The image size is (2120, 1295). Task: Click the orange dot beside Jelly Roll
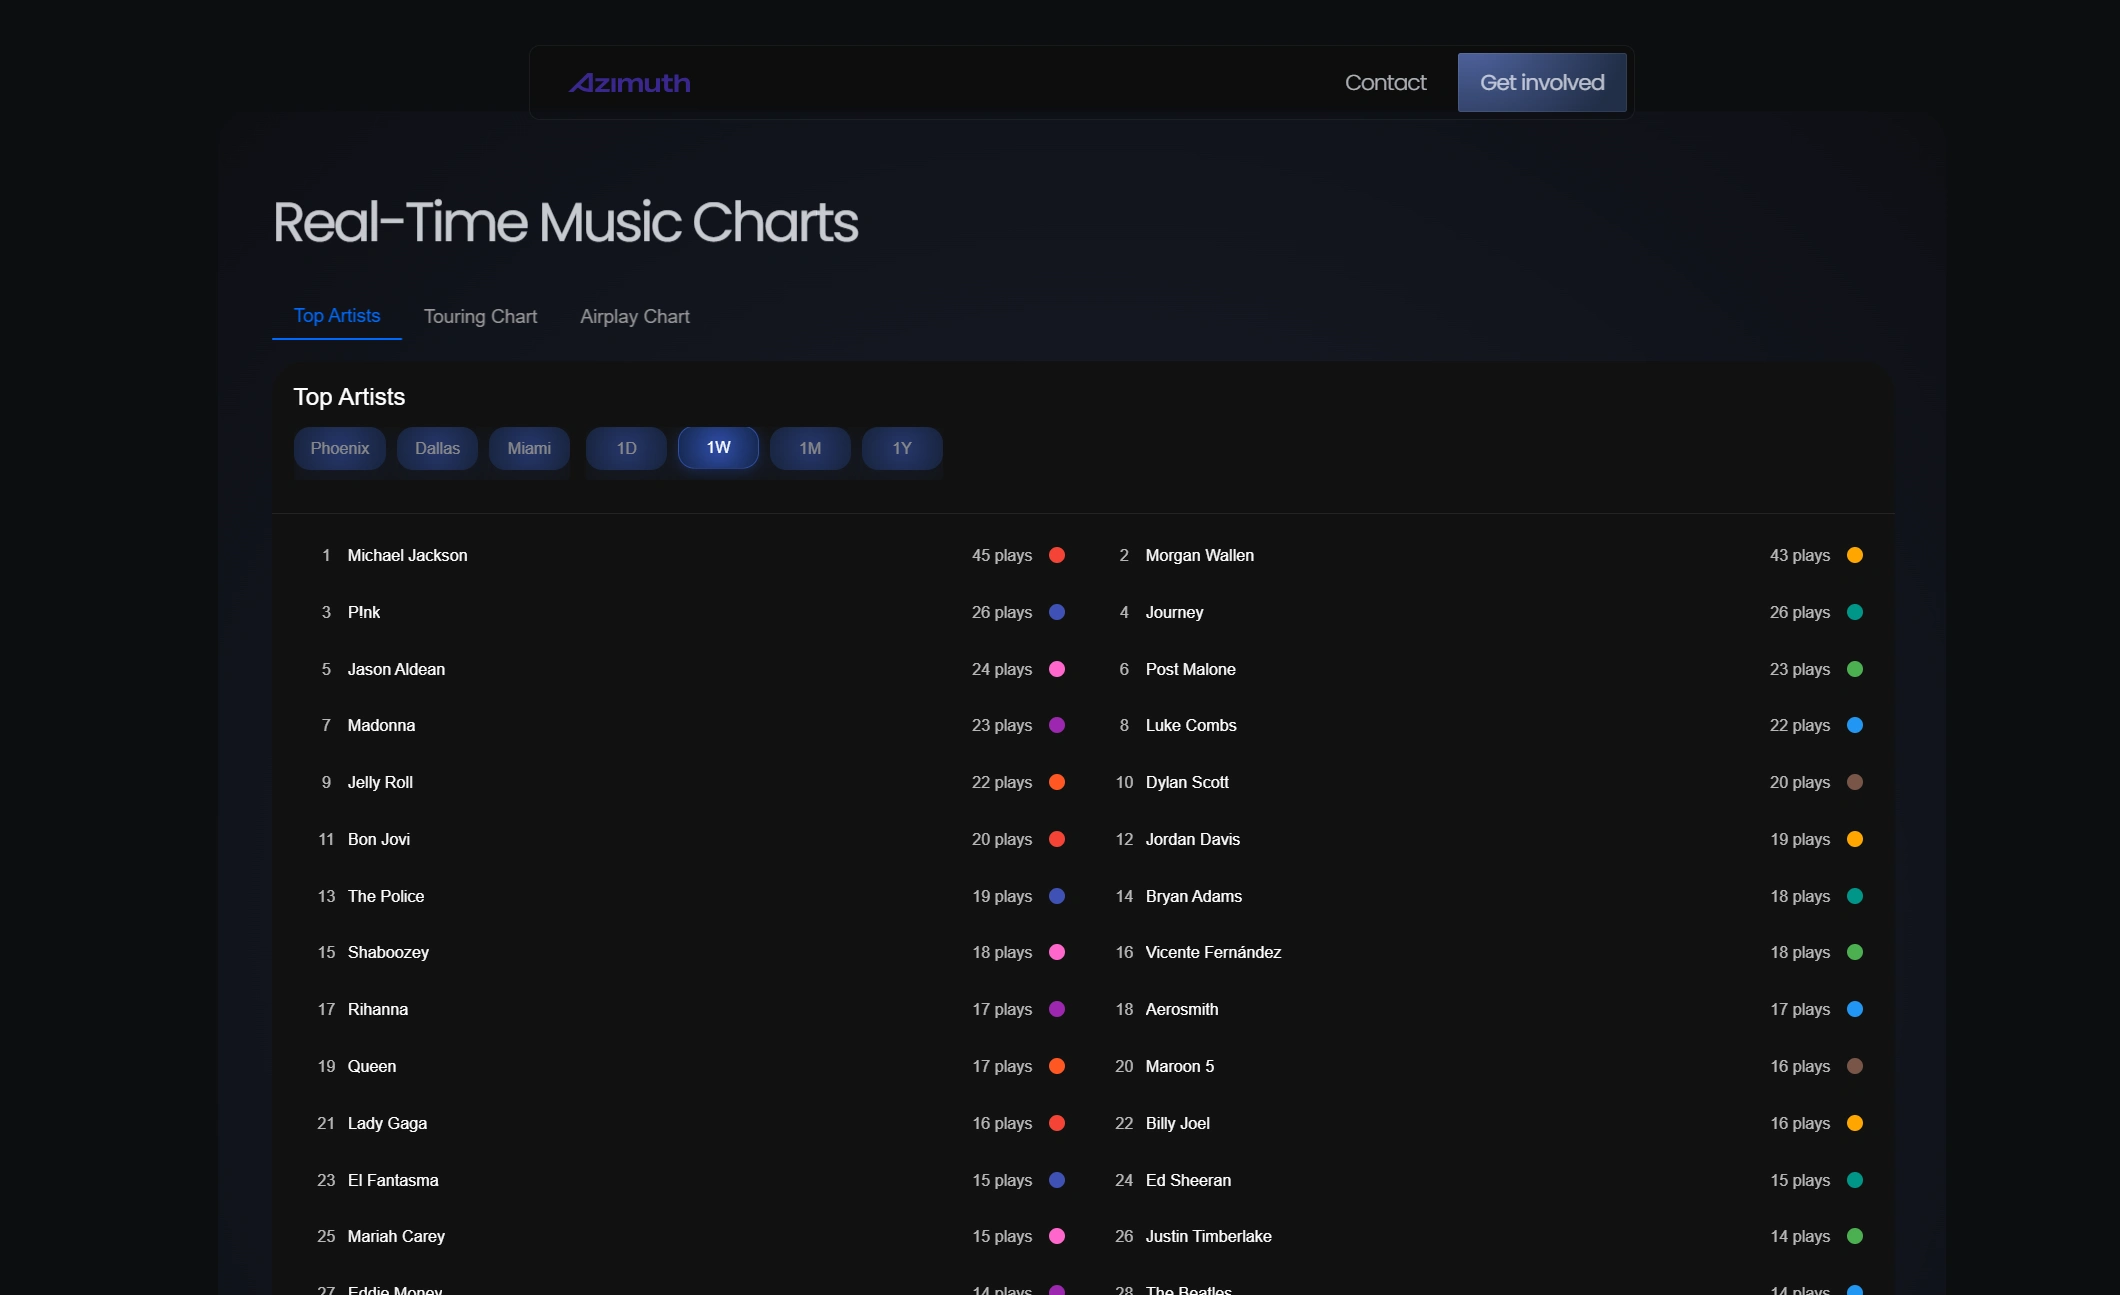tap(1057, 782)
